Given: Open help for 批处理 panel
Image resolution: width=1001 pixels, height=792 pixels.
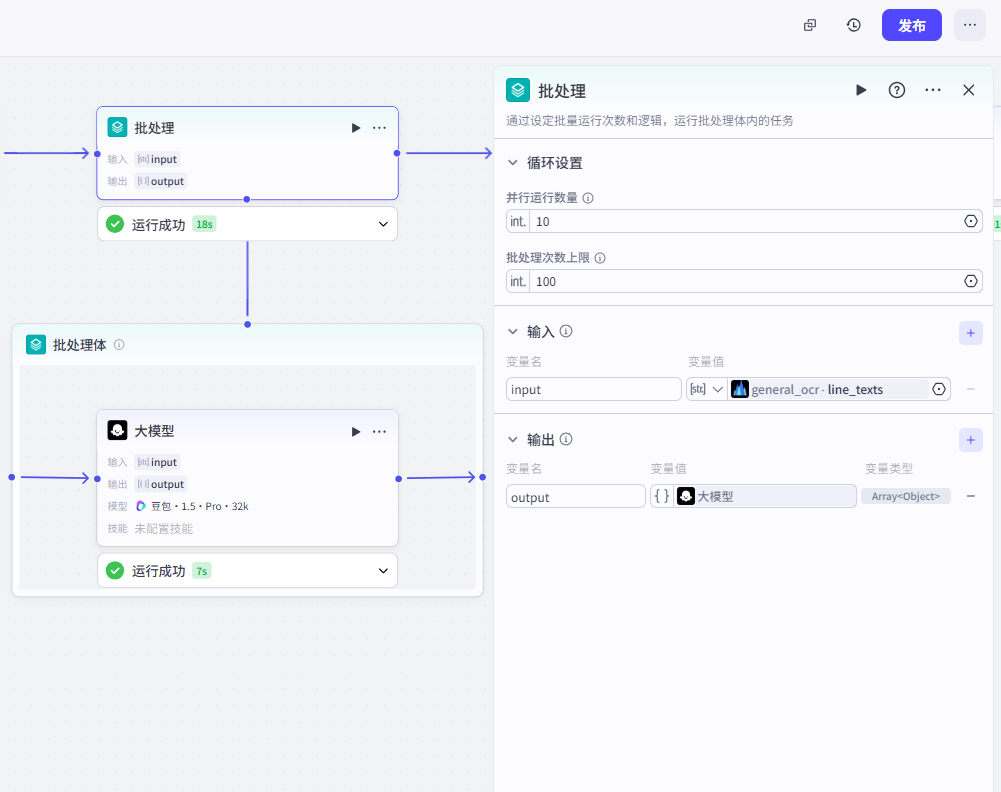Looking at the screenshot, I should (897, 90).
